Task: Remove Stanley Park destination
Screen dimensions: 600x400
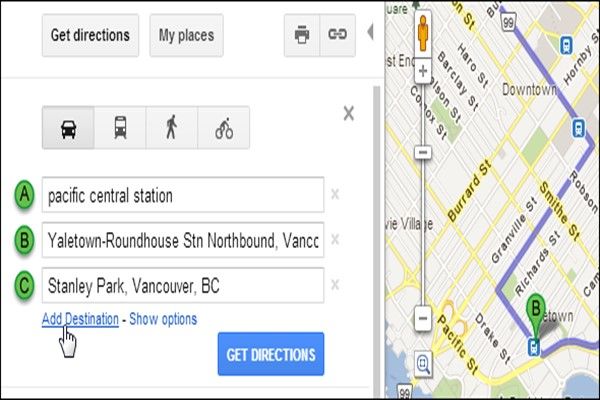Action: click(335, 286)
